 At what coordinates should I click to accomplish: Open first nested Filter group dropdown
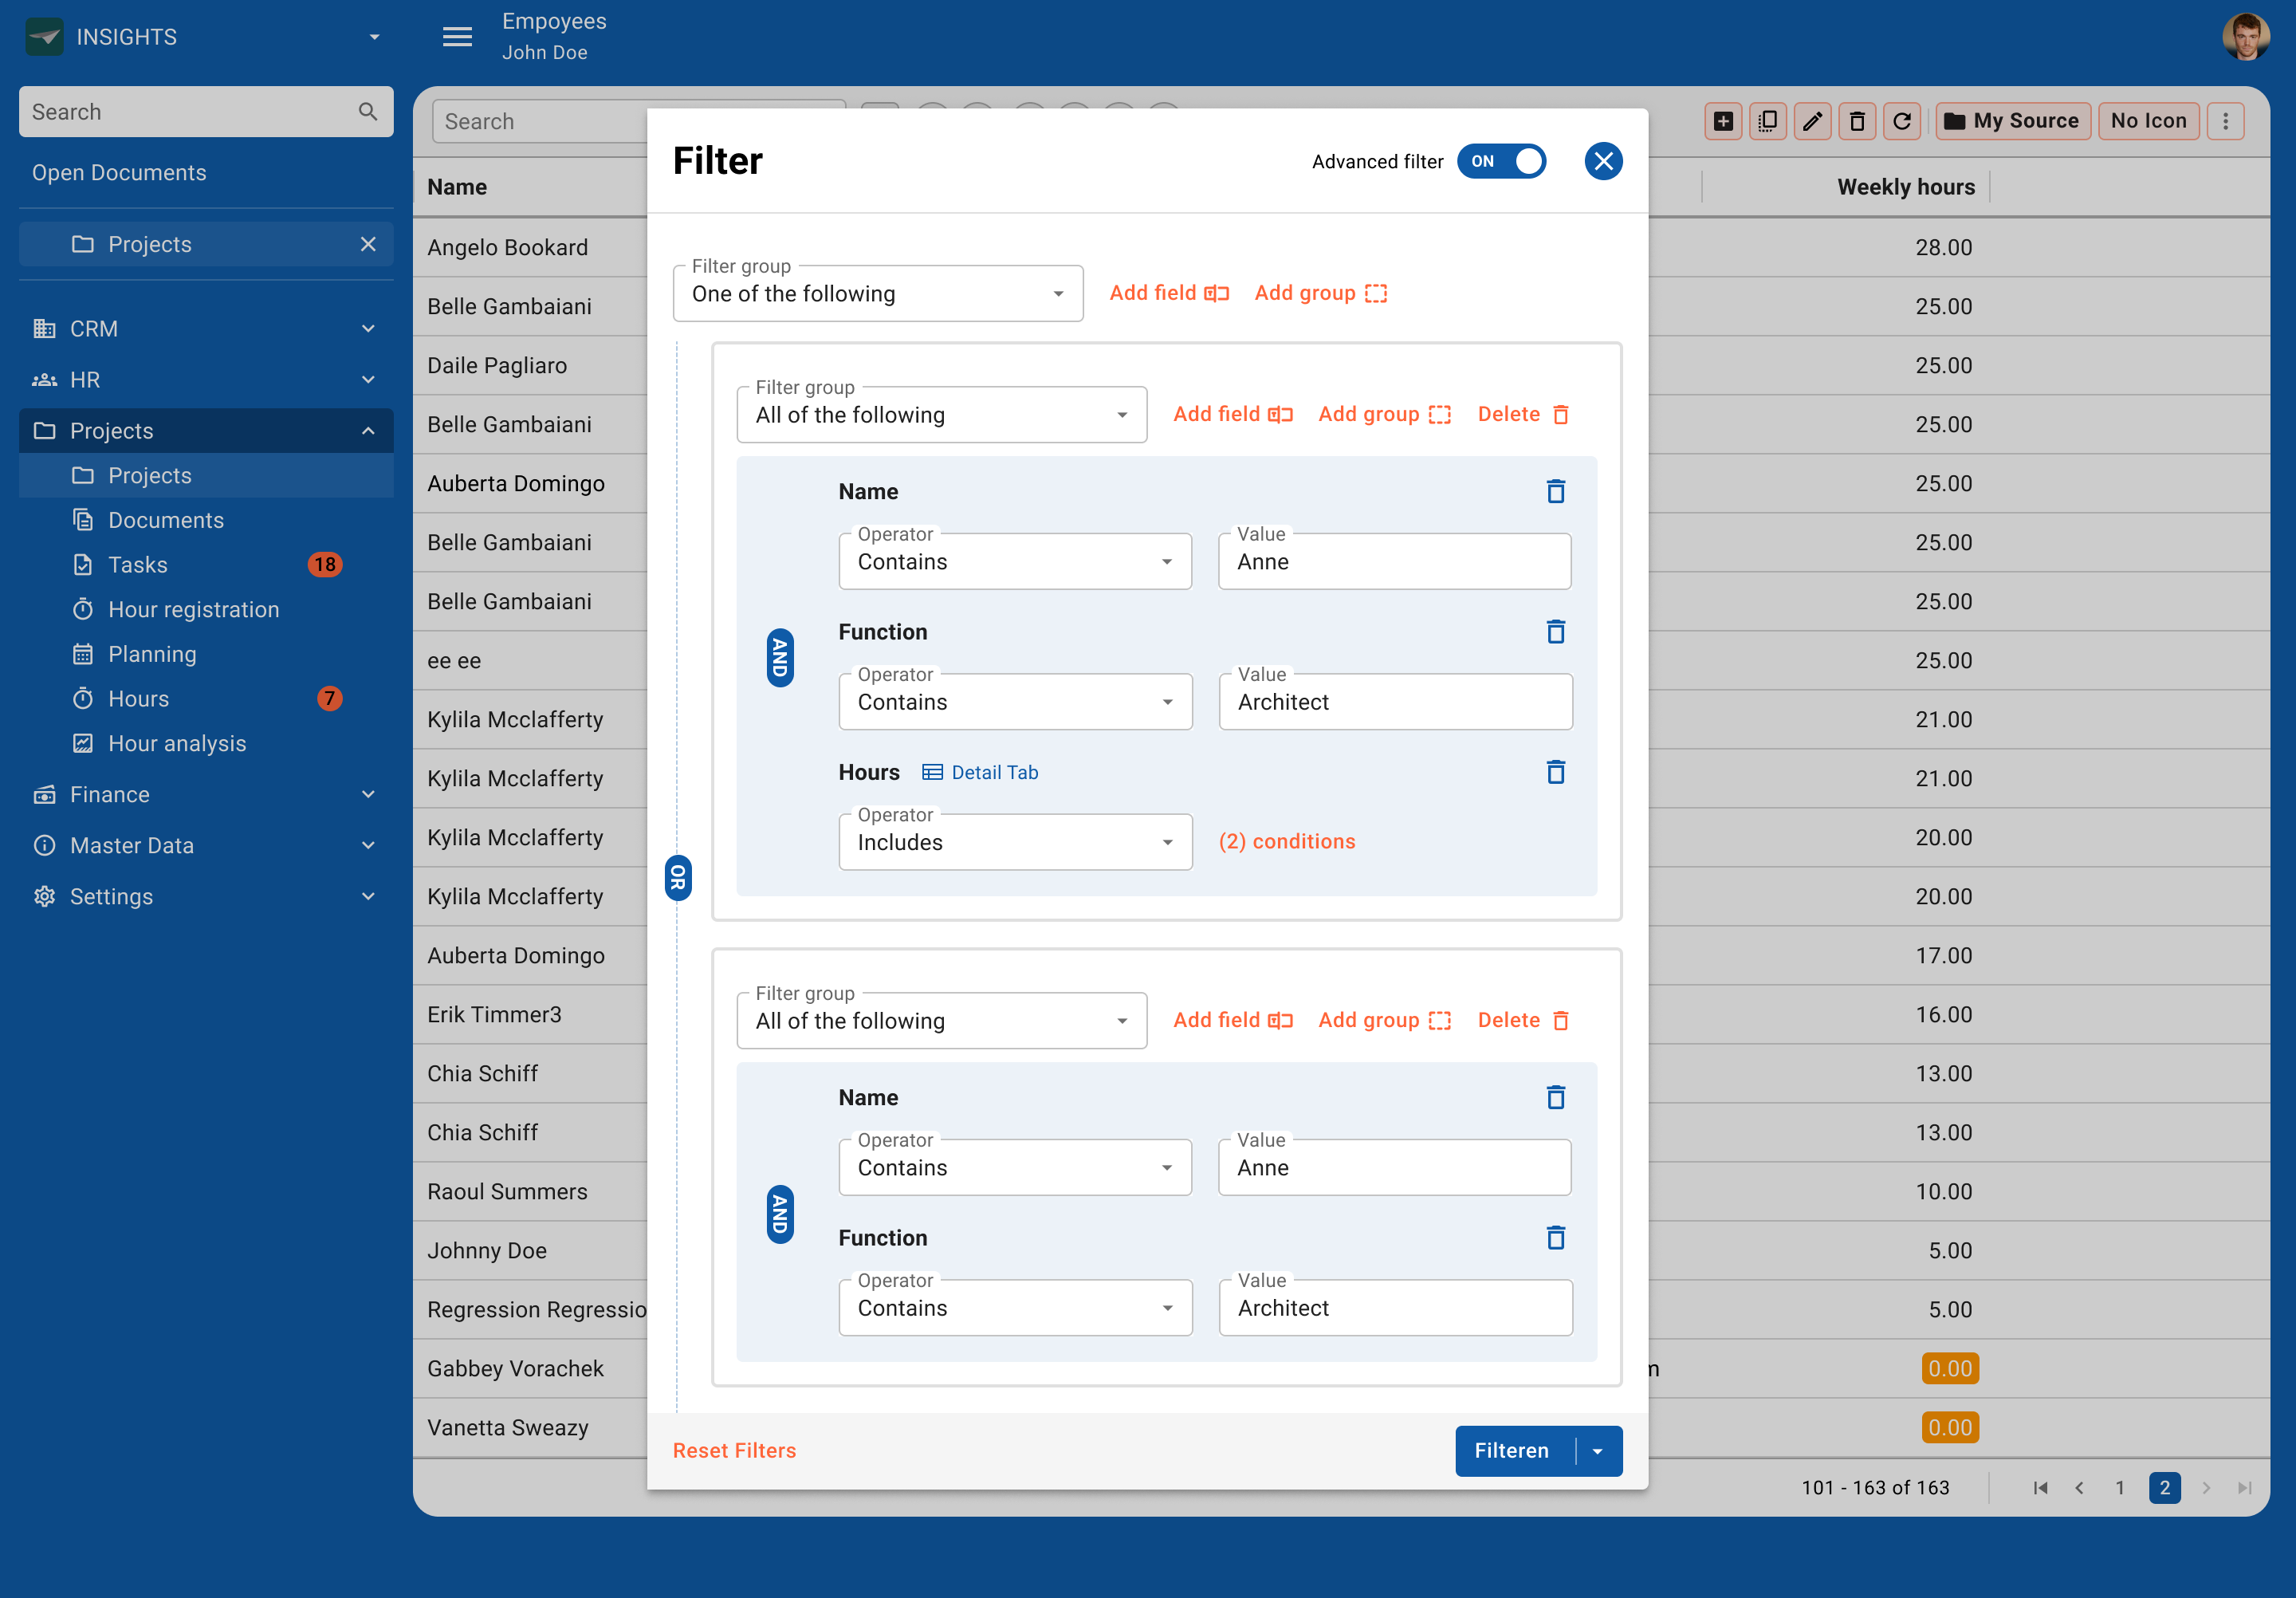click(x=942, y=414)
